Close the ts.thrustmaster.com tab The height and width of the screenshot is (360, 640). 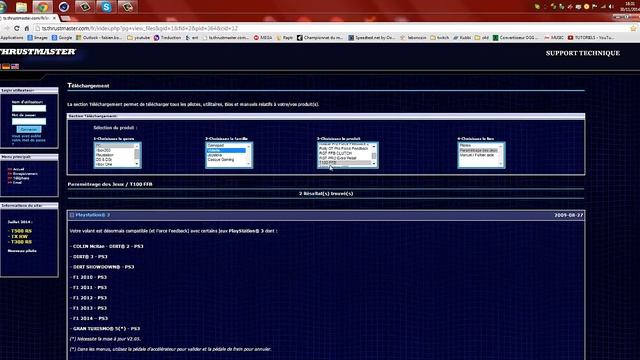point(54,18)
